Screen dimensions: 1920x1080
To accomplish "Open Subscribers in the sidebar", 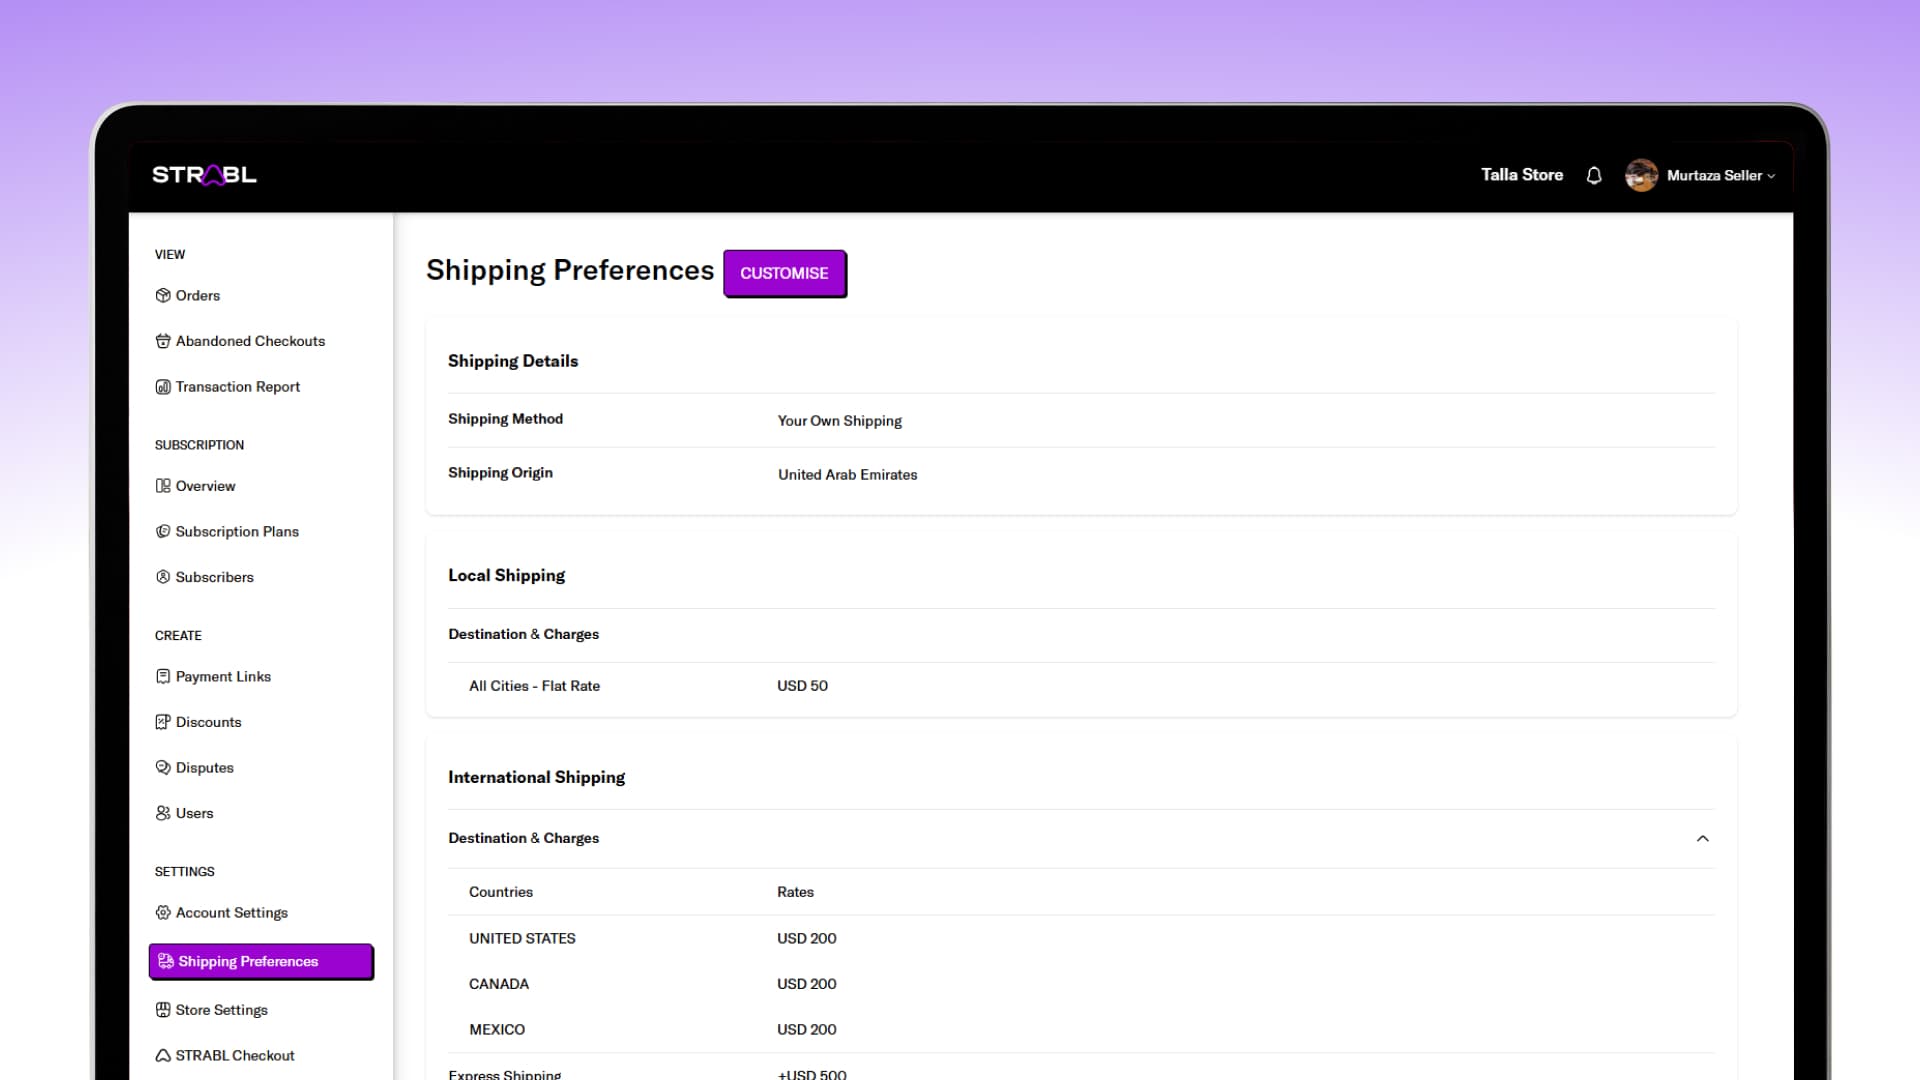I will 214,577.
